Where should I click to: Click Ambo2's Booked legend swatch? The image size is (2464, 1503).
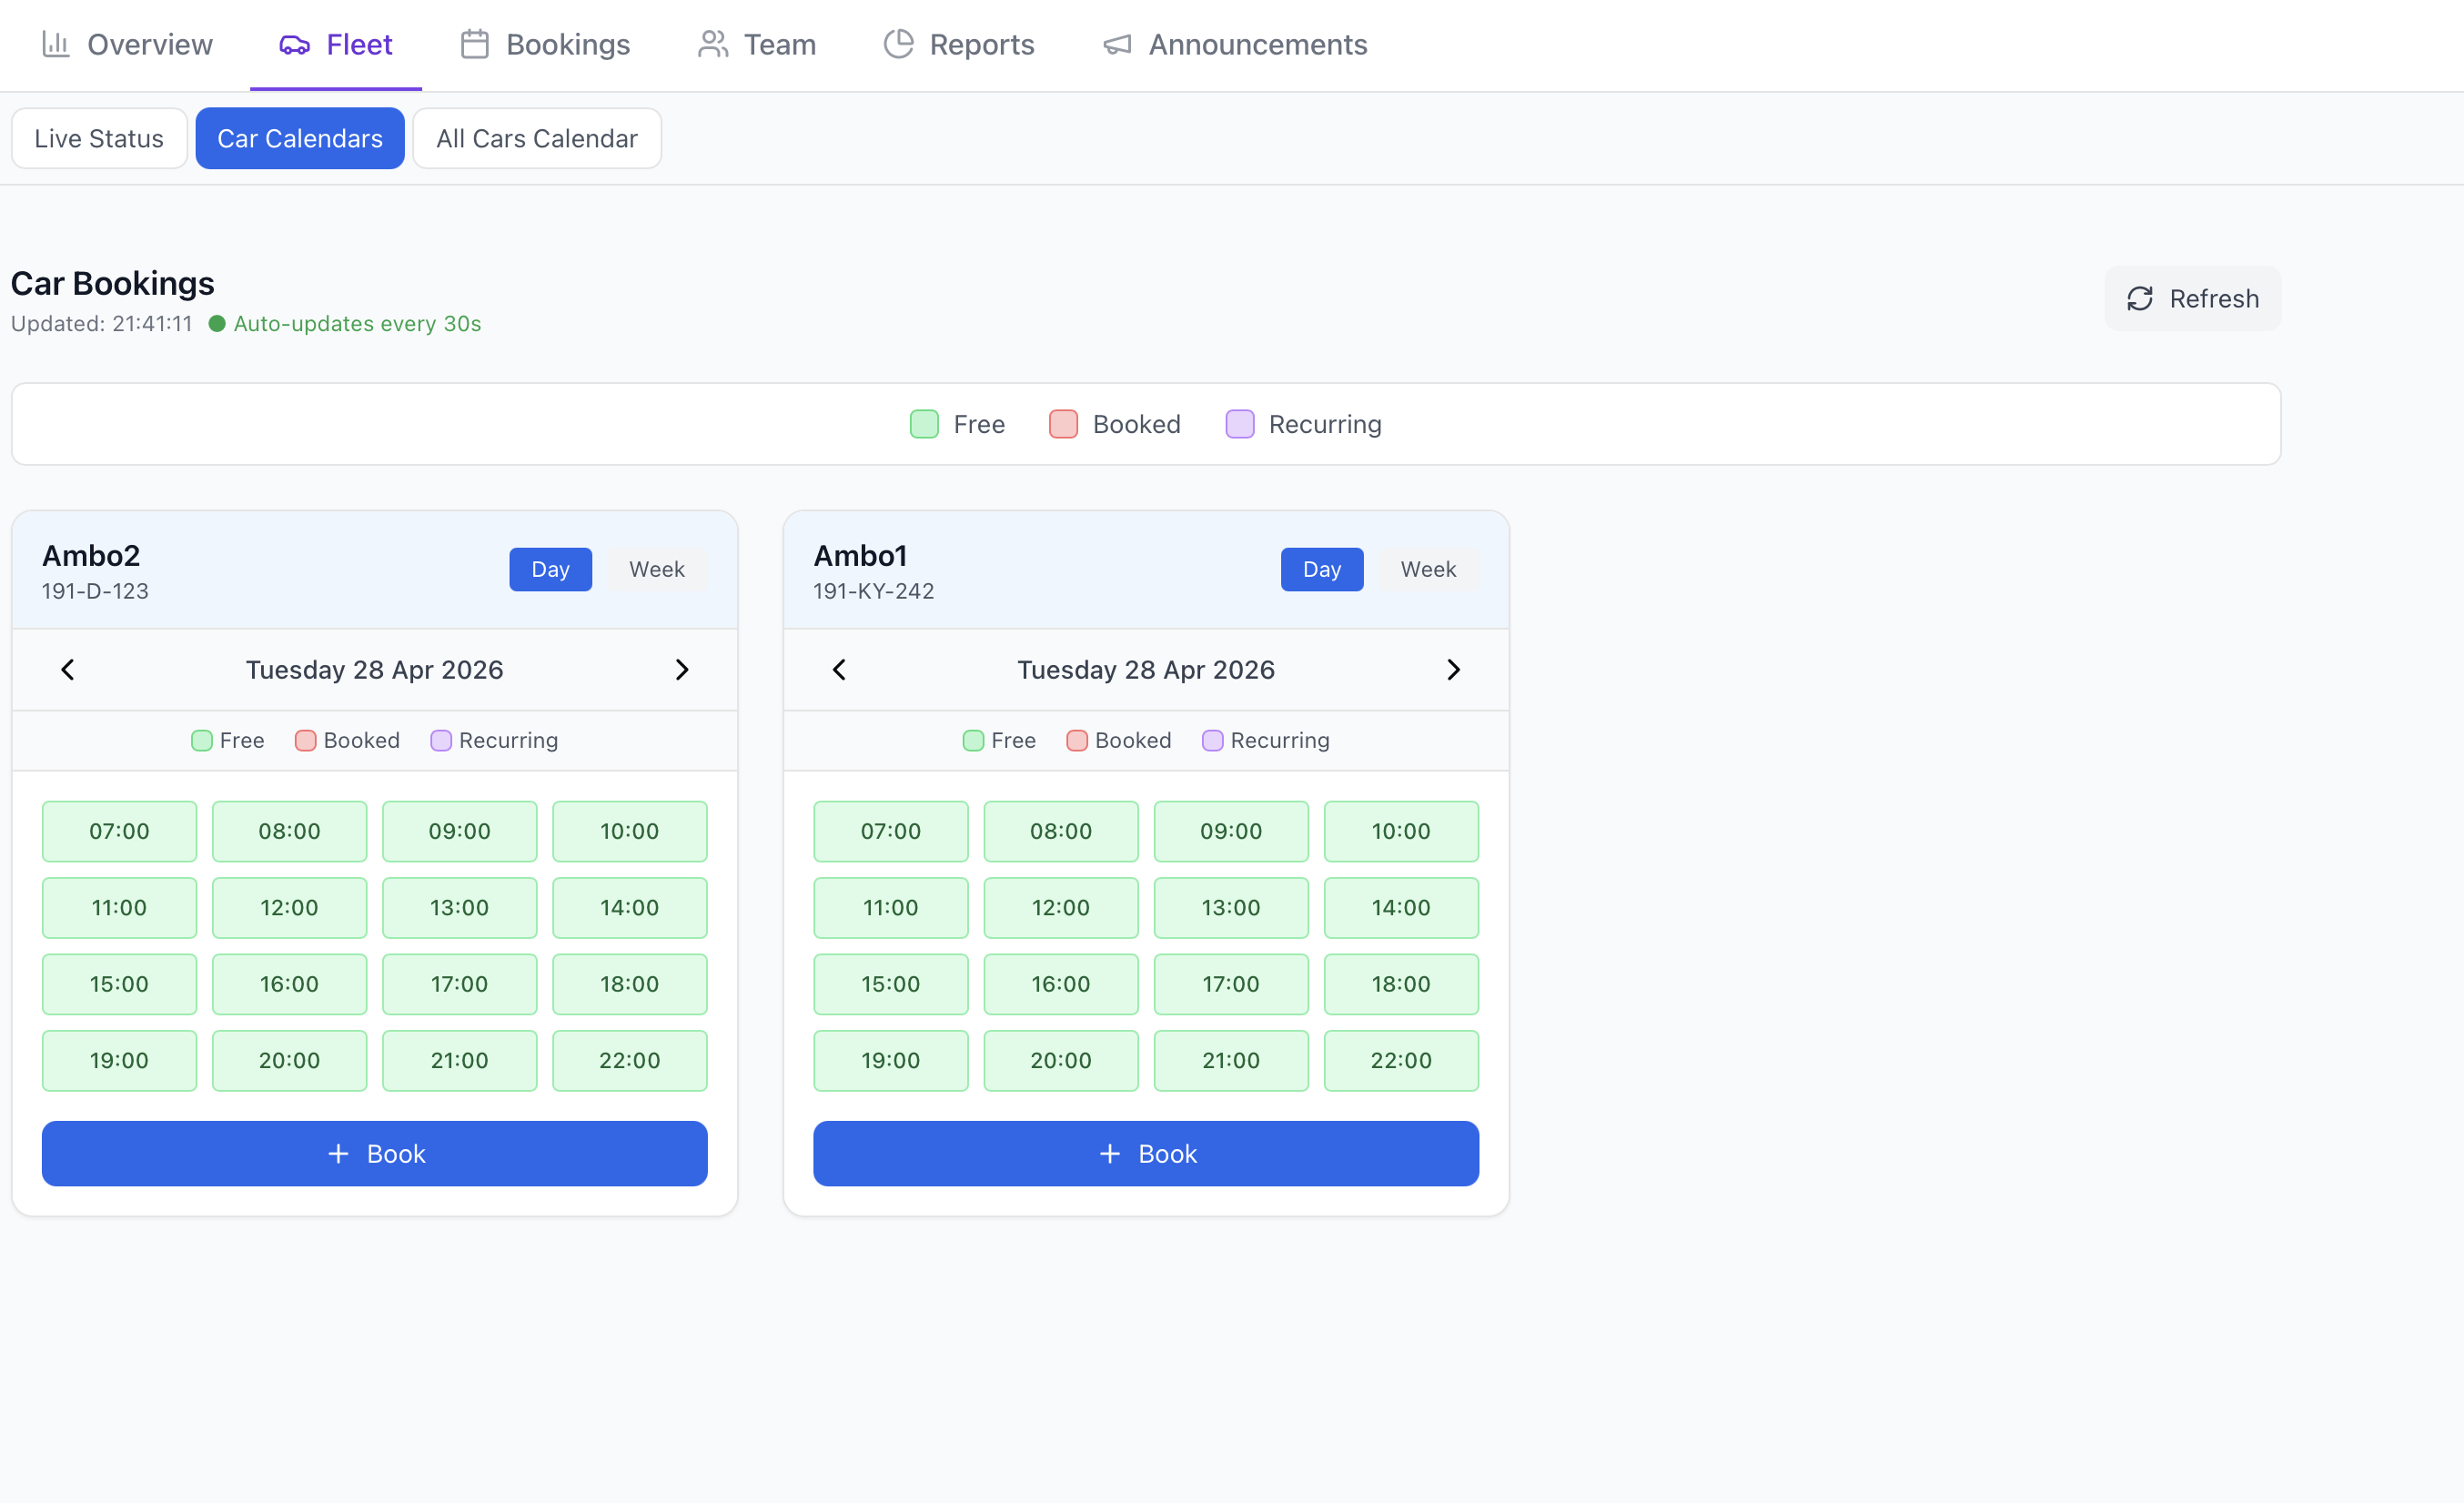(306, 741)
